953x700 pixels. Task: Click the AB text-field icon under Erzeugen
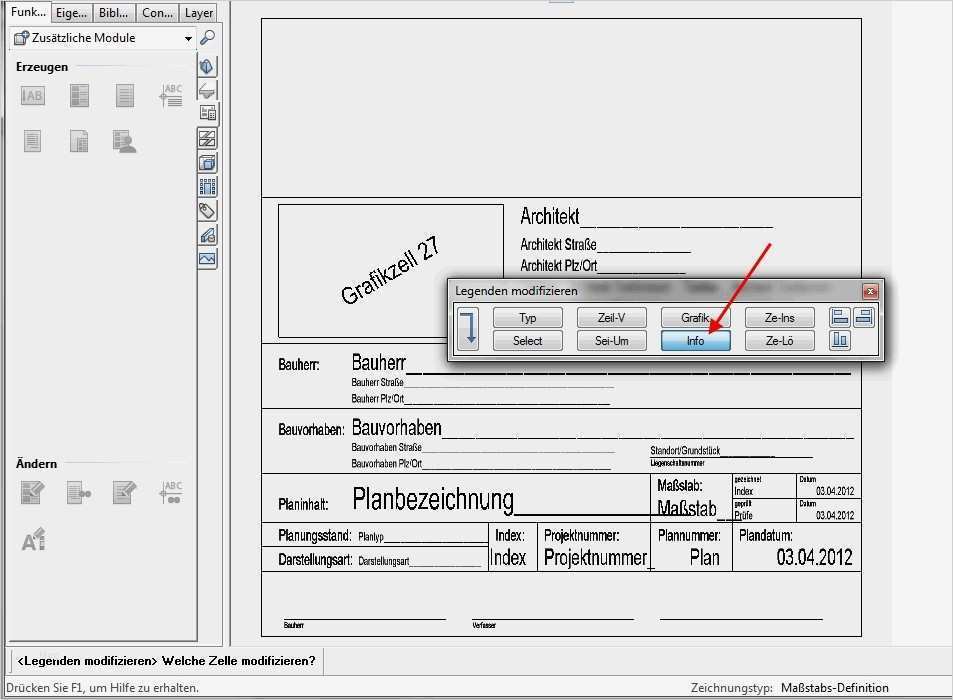(33, 95)
